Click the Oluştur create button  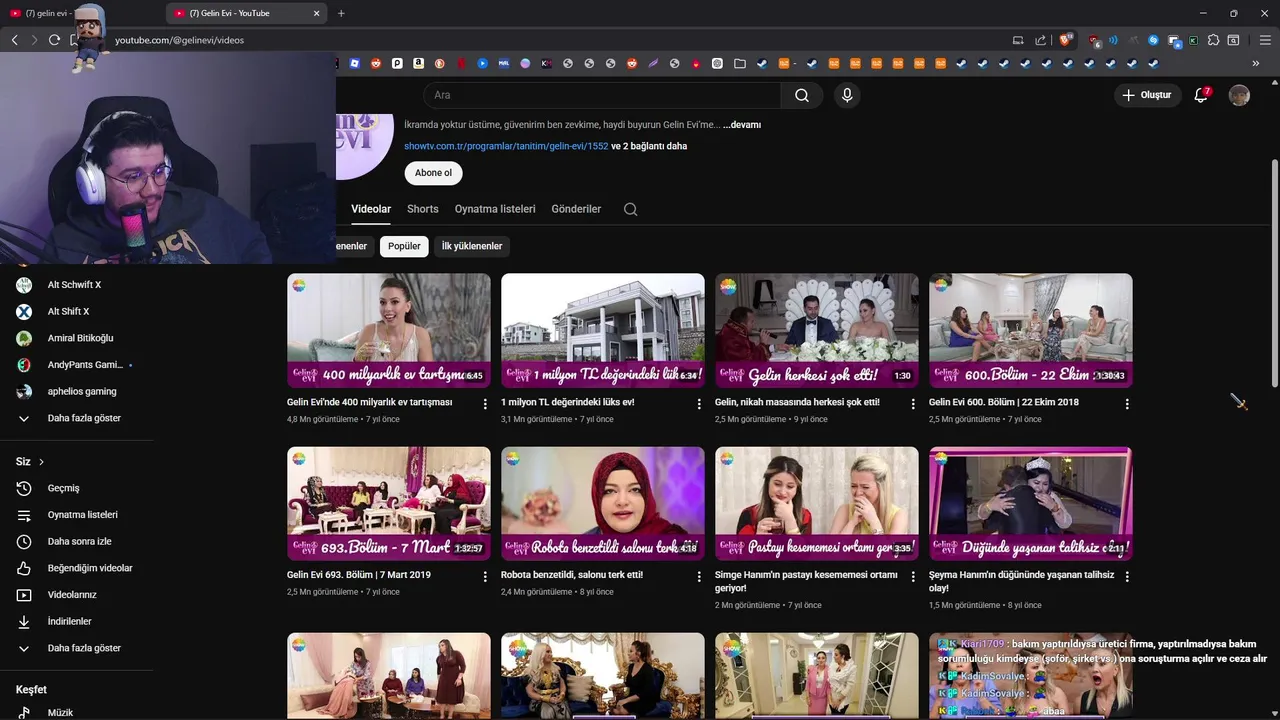point(1146,95)
